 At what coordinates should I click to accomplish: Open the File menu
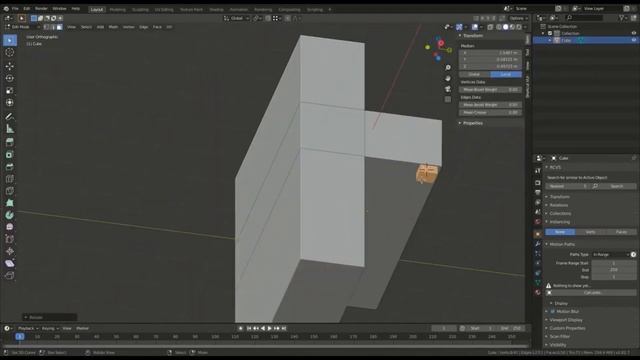tap(15, 9)
